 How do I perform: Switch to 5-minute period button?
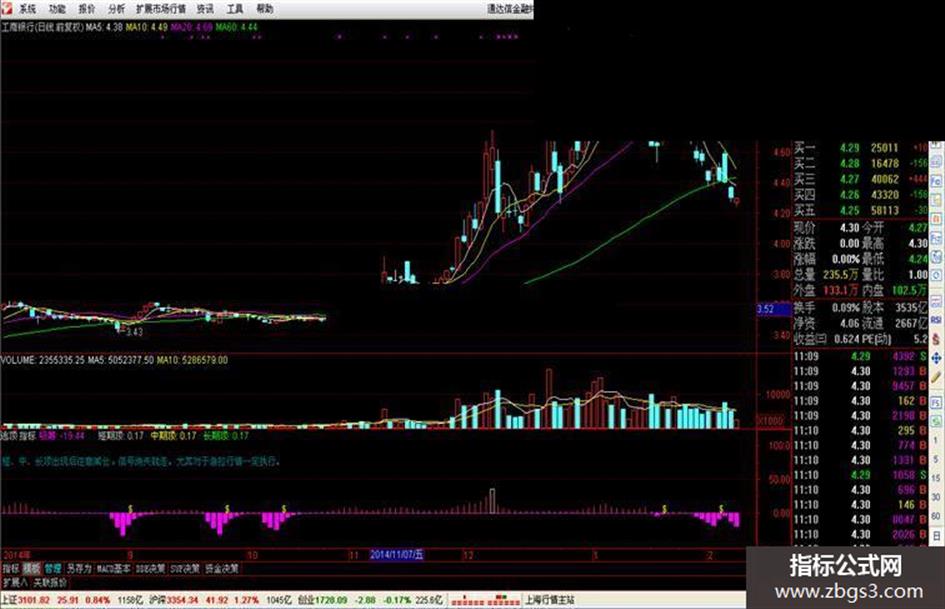coord(937,459)
